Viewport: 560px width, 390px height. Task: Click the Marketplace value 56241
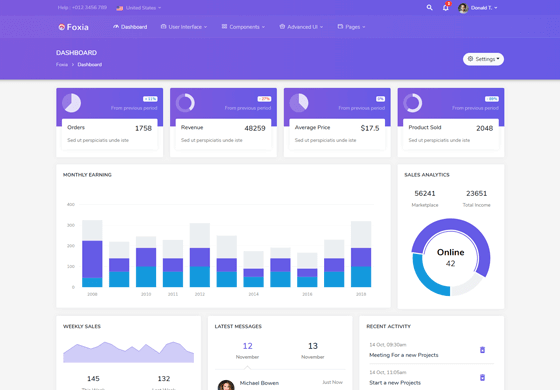[425, 193]
